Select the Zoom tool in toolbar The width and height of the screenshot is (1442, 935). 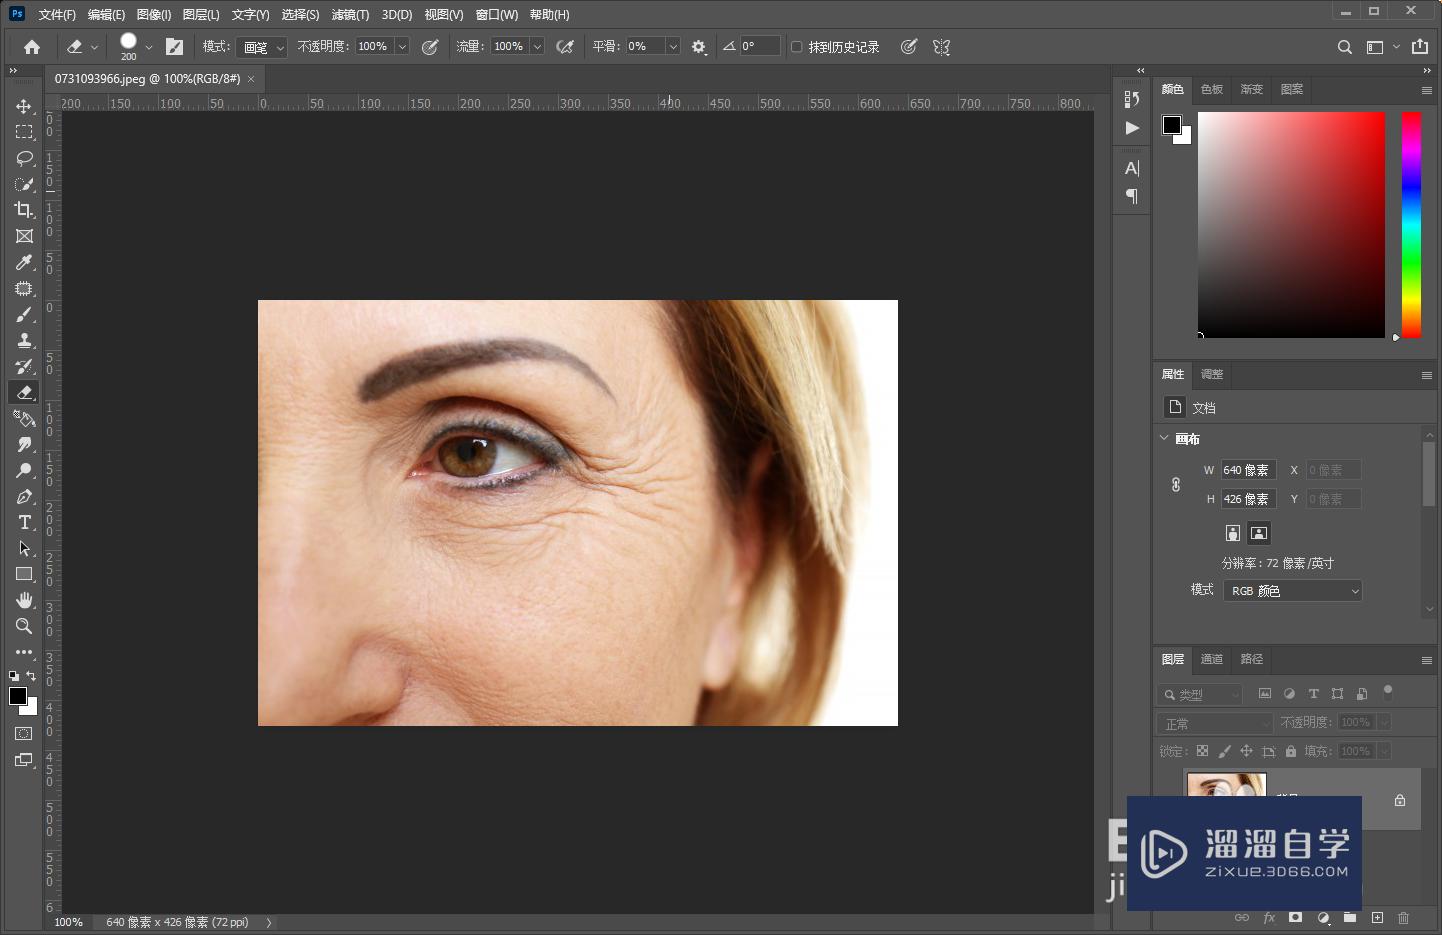24,626
